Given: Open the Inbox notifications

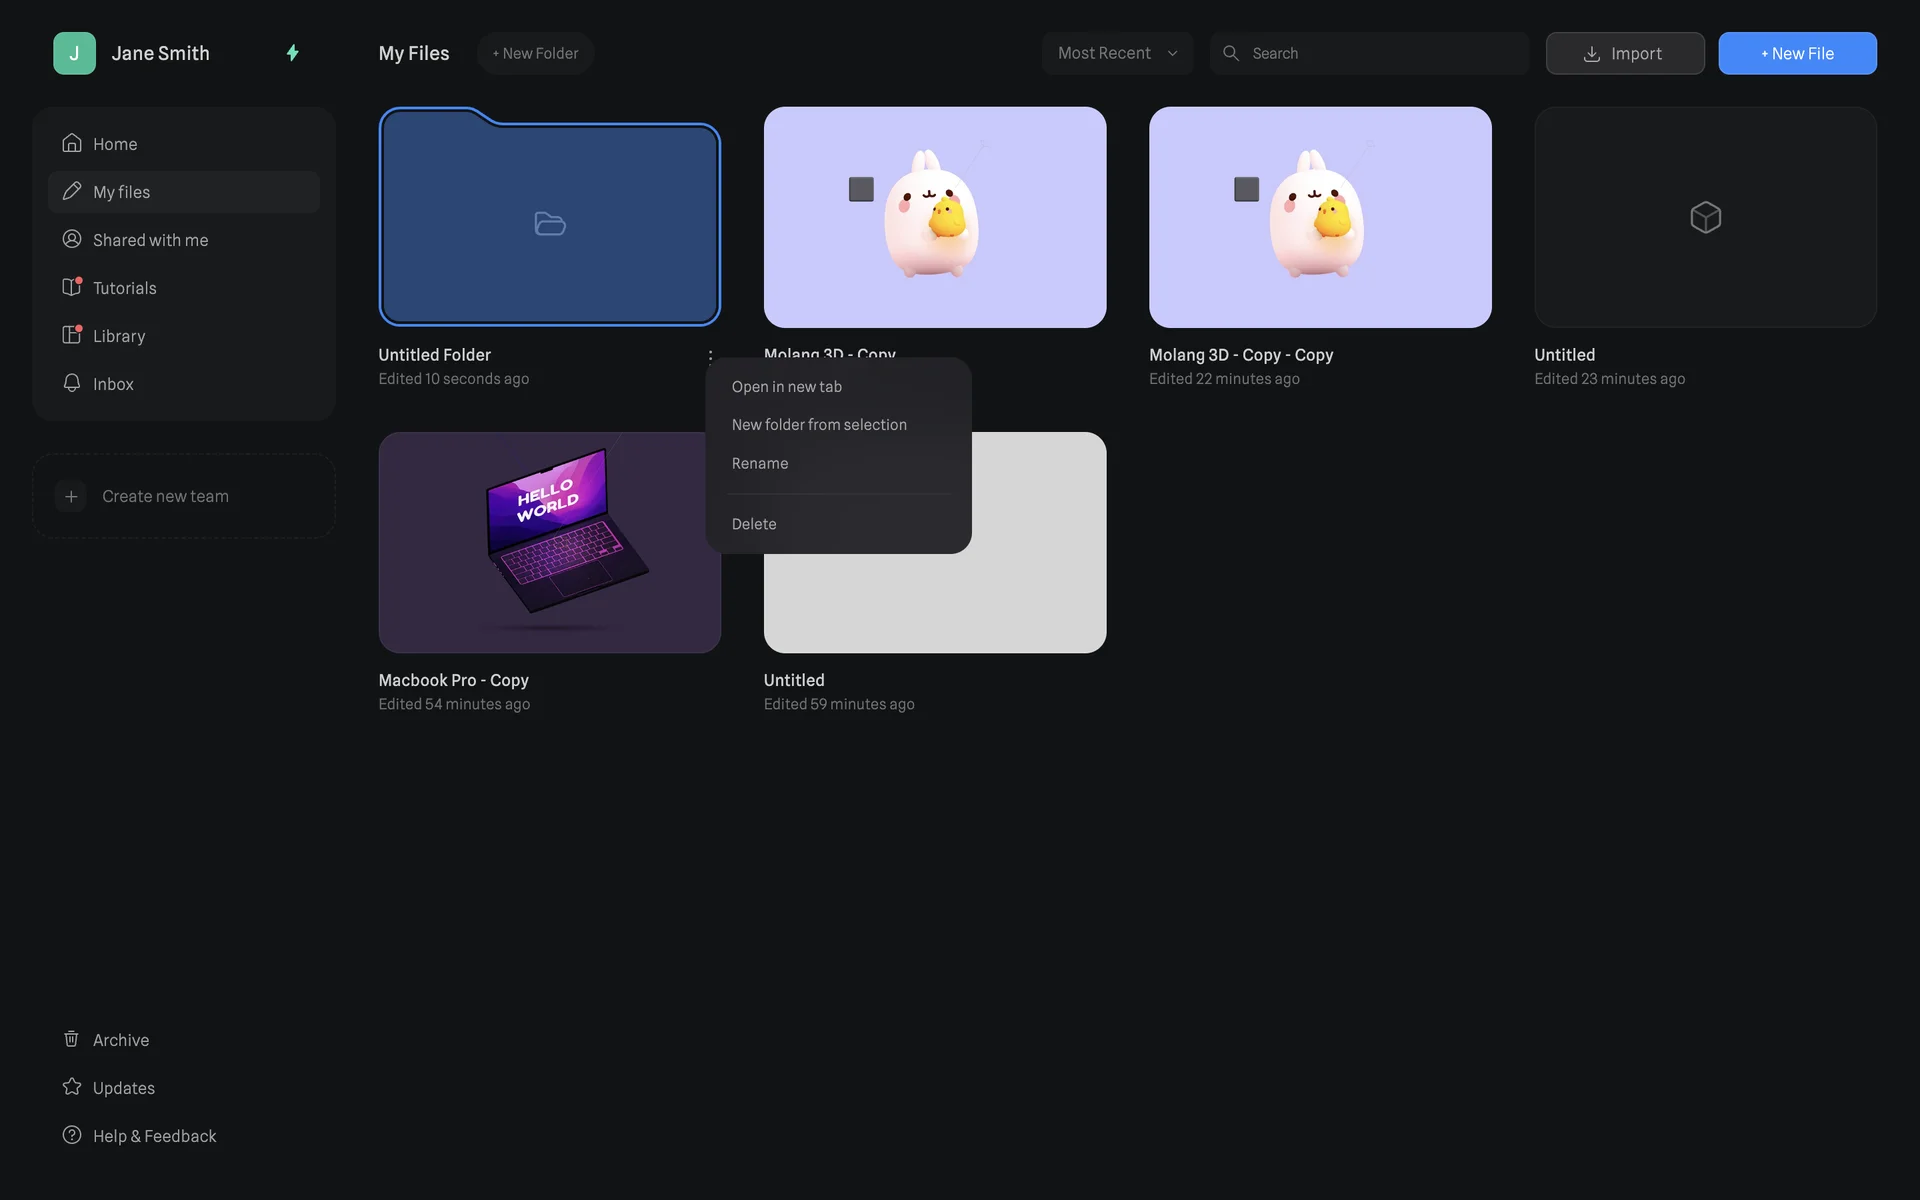Looking at the screenshot, I should [112, 384].
